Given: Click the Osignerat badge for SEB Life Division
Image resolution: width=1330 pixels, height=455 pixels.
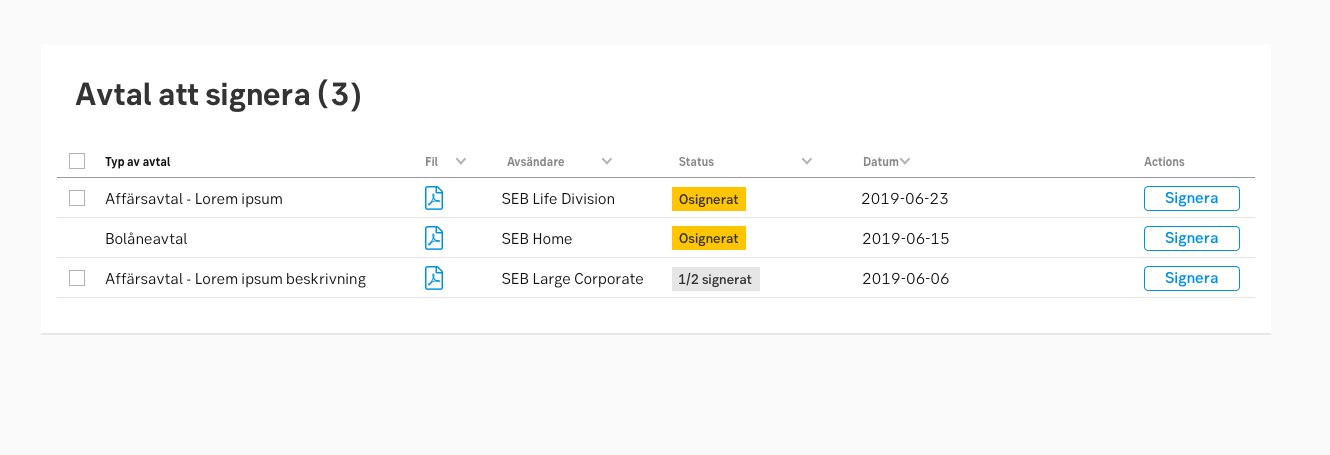Looking at the screenshot, I should click(708, 199).
